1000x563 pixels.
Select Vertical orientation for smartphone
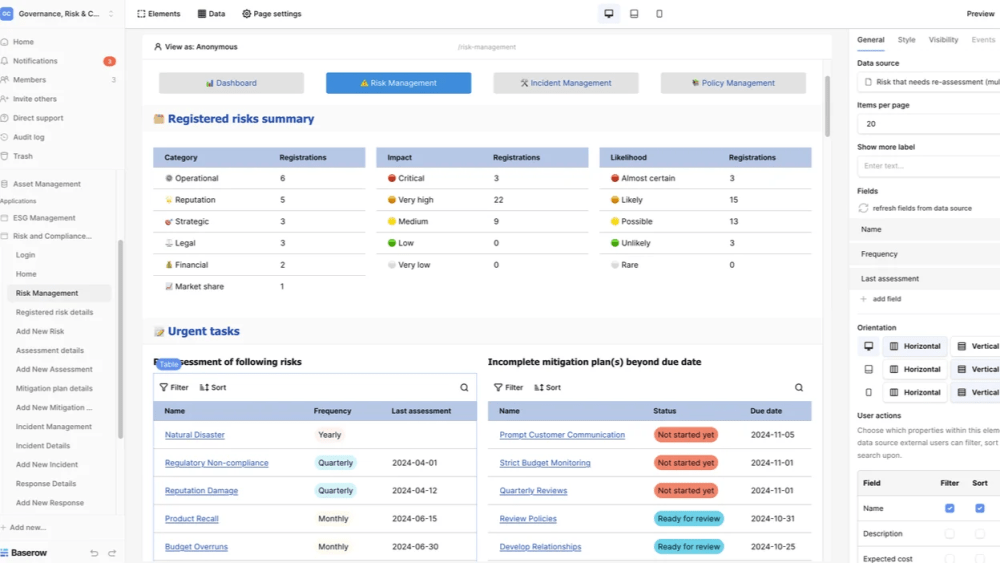tap(977, 392)
